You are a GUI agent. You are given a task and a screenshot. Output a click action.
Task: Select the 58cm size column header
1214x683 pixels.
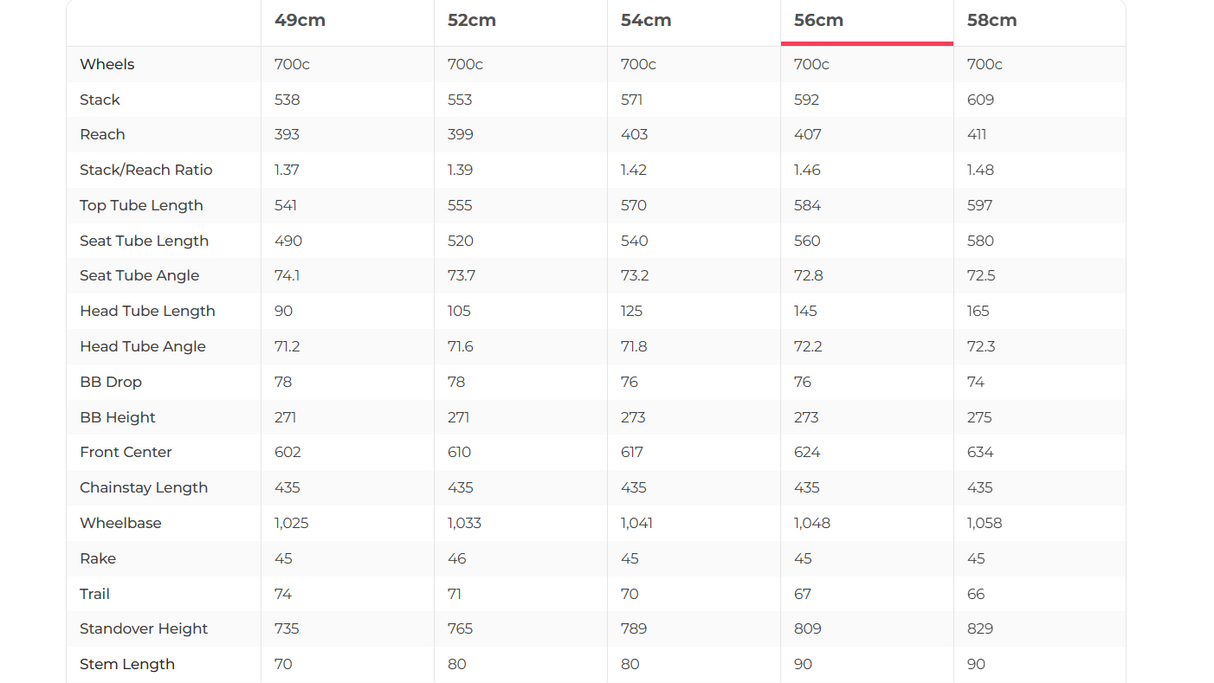tap(991, 21)
